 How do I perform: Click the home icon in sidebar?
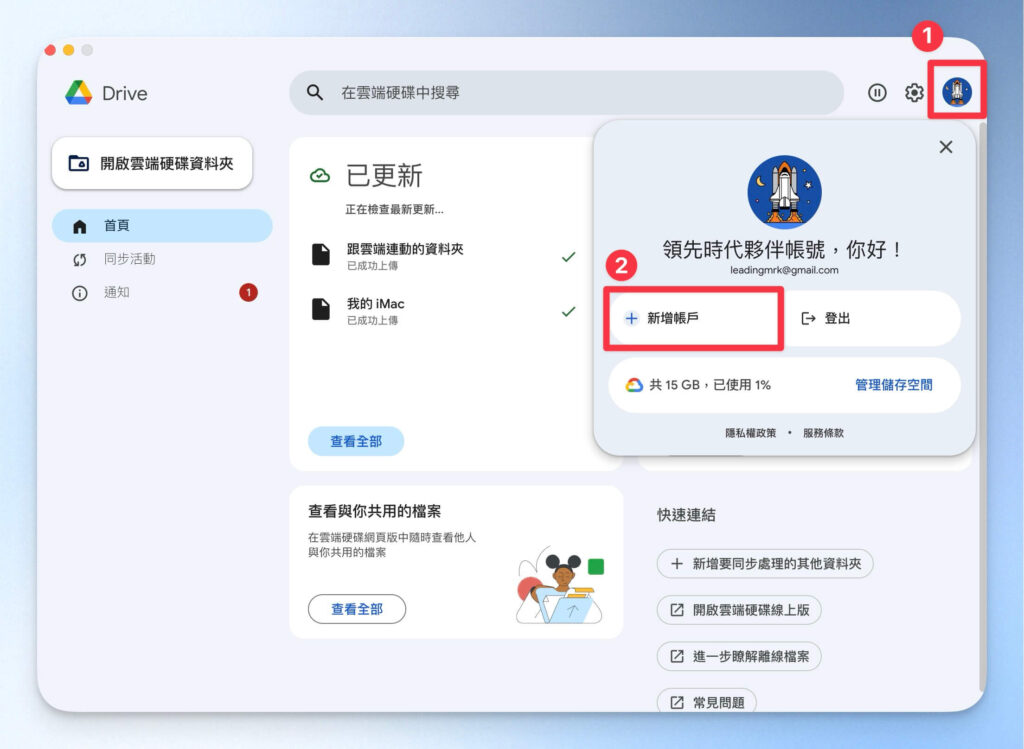pyautogui.click(x=80, y=227)
